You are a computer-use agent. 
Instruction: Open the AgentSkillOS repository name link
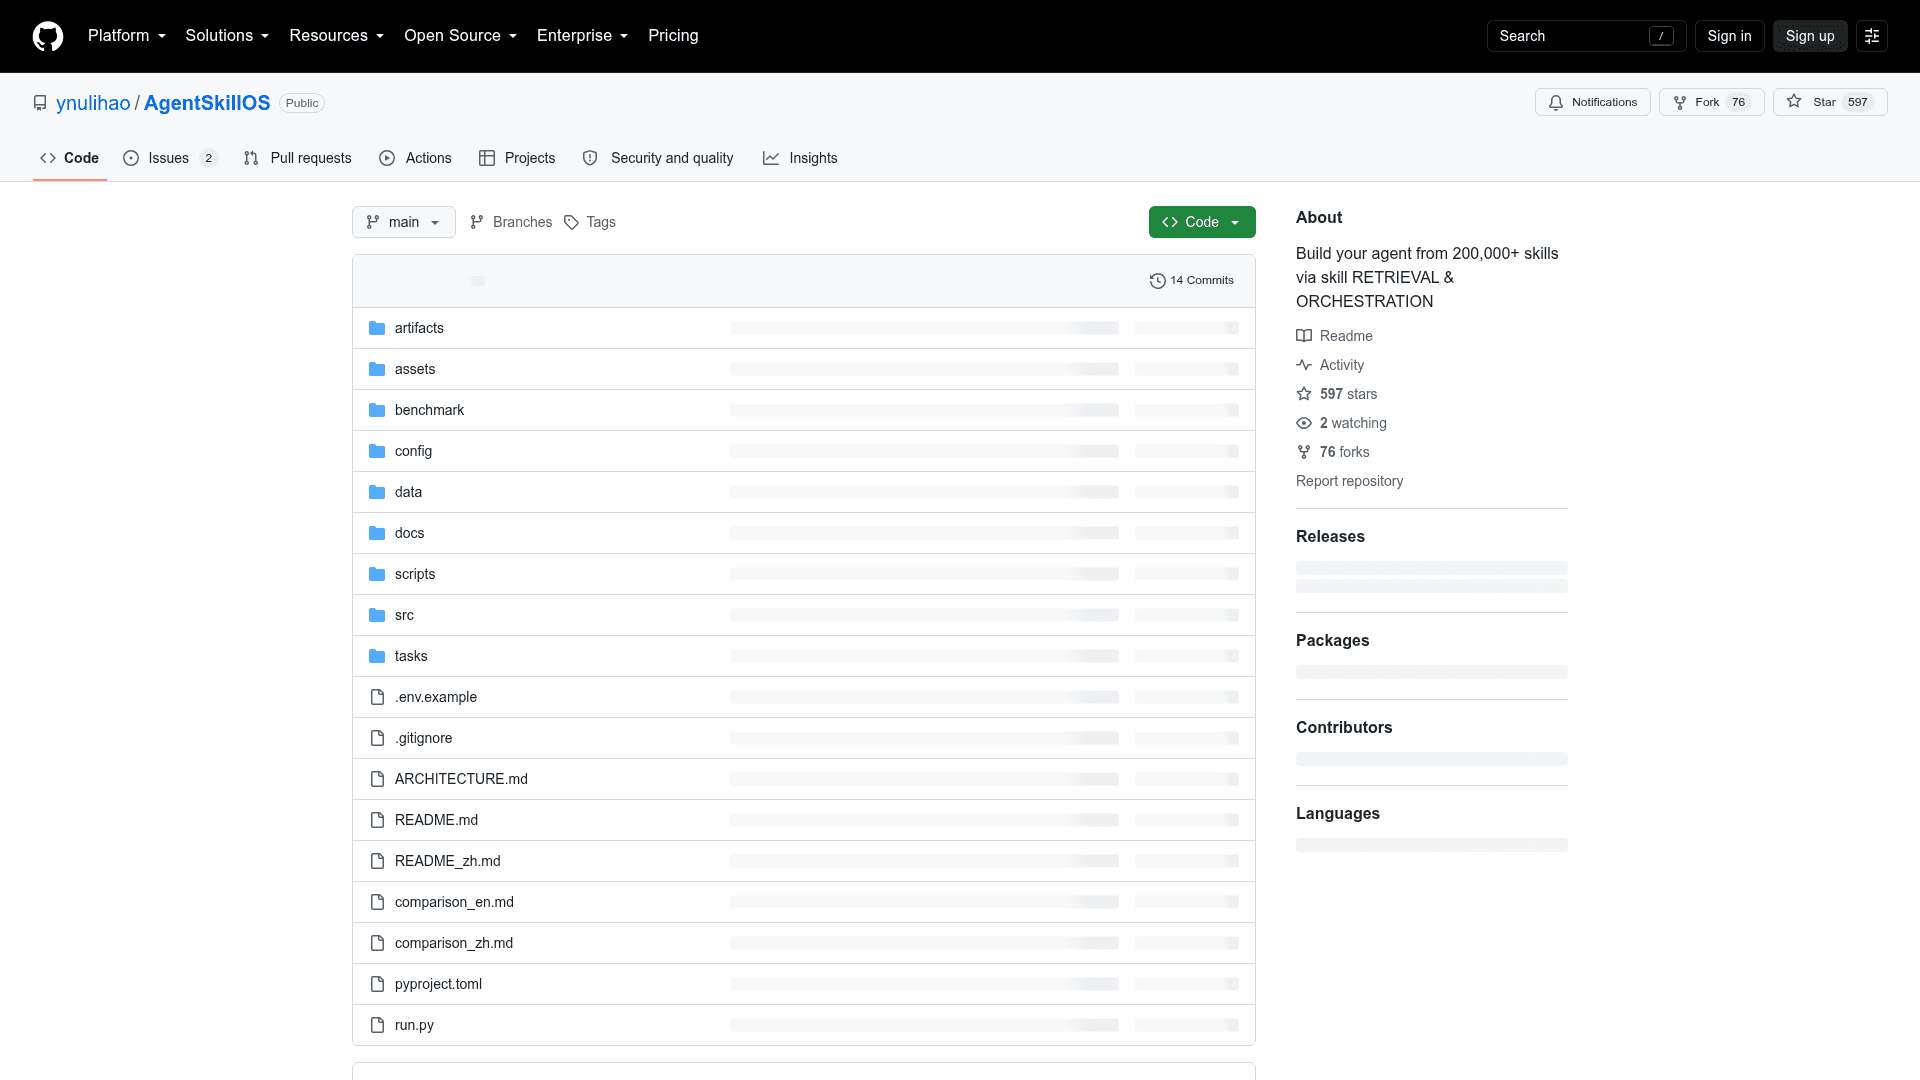pos(207,103)
